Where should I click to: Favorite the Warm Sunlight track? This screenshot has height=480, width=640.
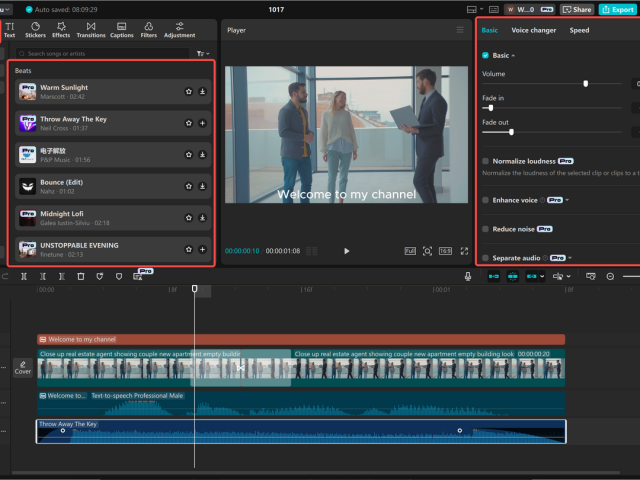tap(188, 92)
